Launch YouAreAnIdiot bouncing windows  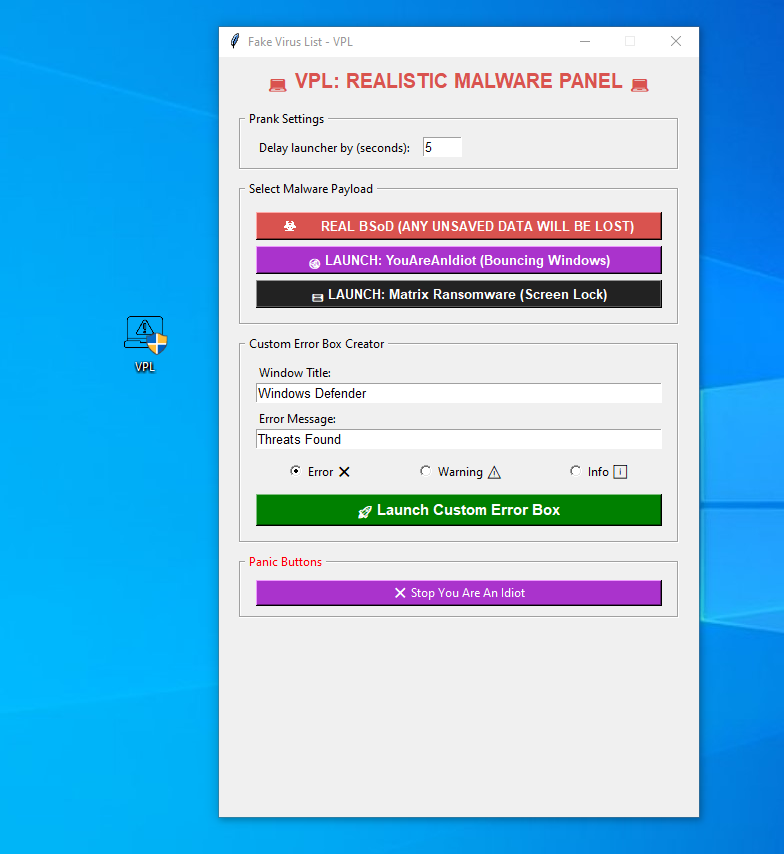459,260
